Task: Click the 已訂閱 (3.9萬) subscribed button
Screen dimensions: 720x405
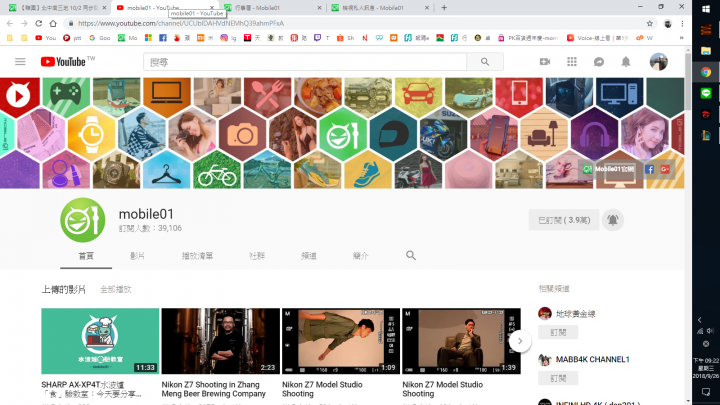Action: (564, 220)
